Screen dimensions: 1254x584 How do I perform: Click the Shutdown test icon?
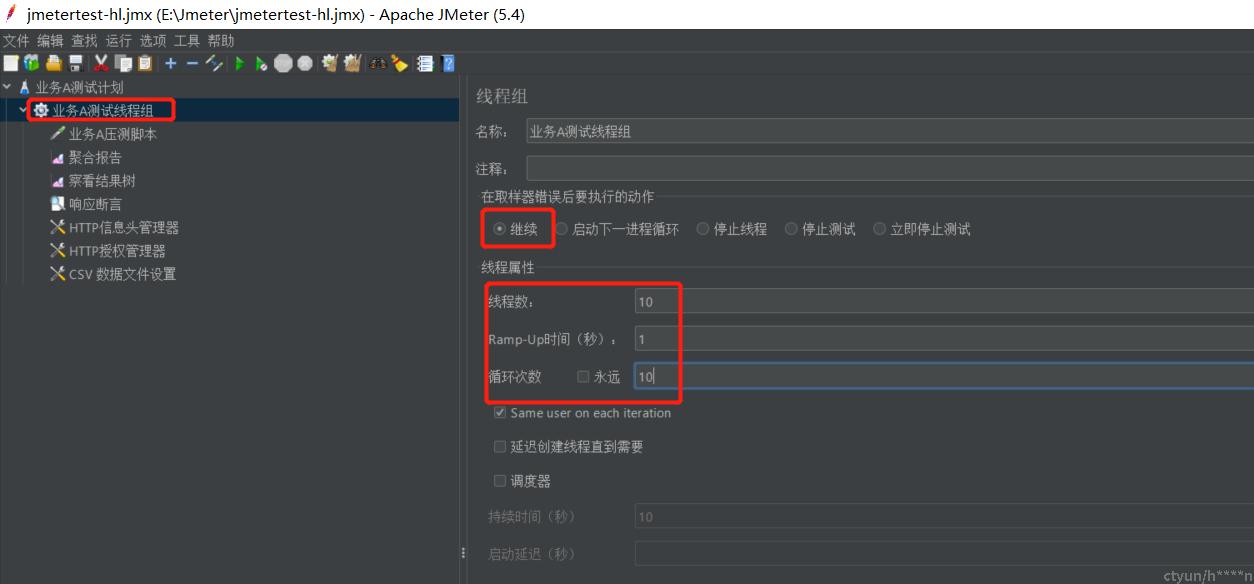coord(305,63)
